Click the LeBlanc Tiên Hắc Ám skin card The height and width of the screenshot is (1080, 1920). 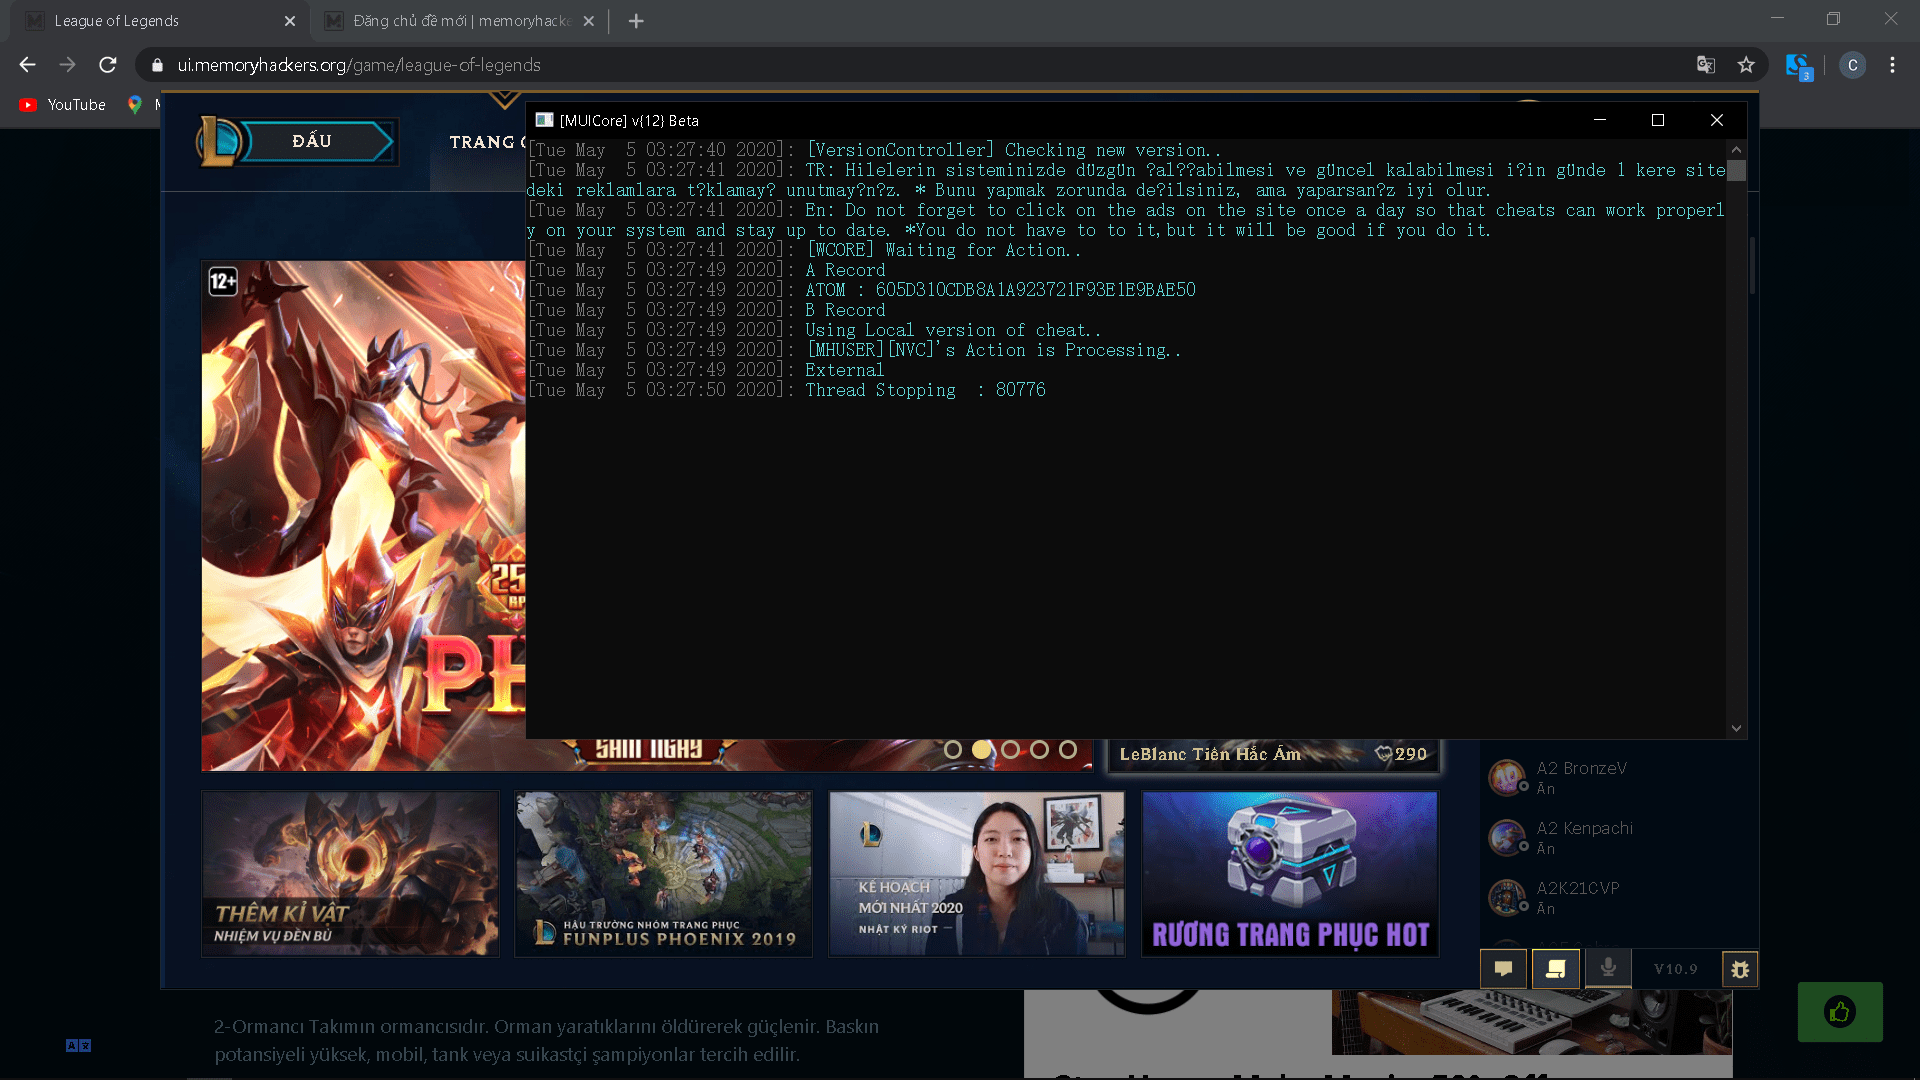click(x=1273, y=754)
